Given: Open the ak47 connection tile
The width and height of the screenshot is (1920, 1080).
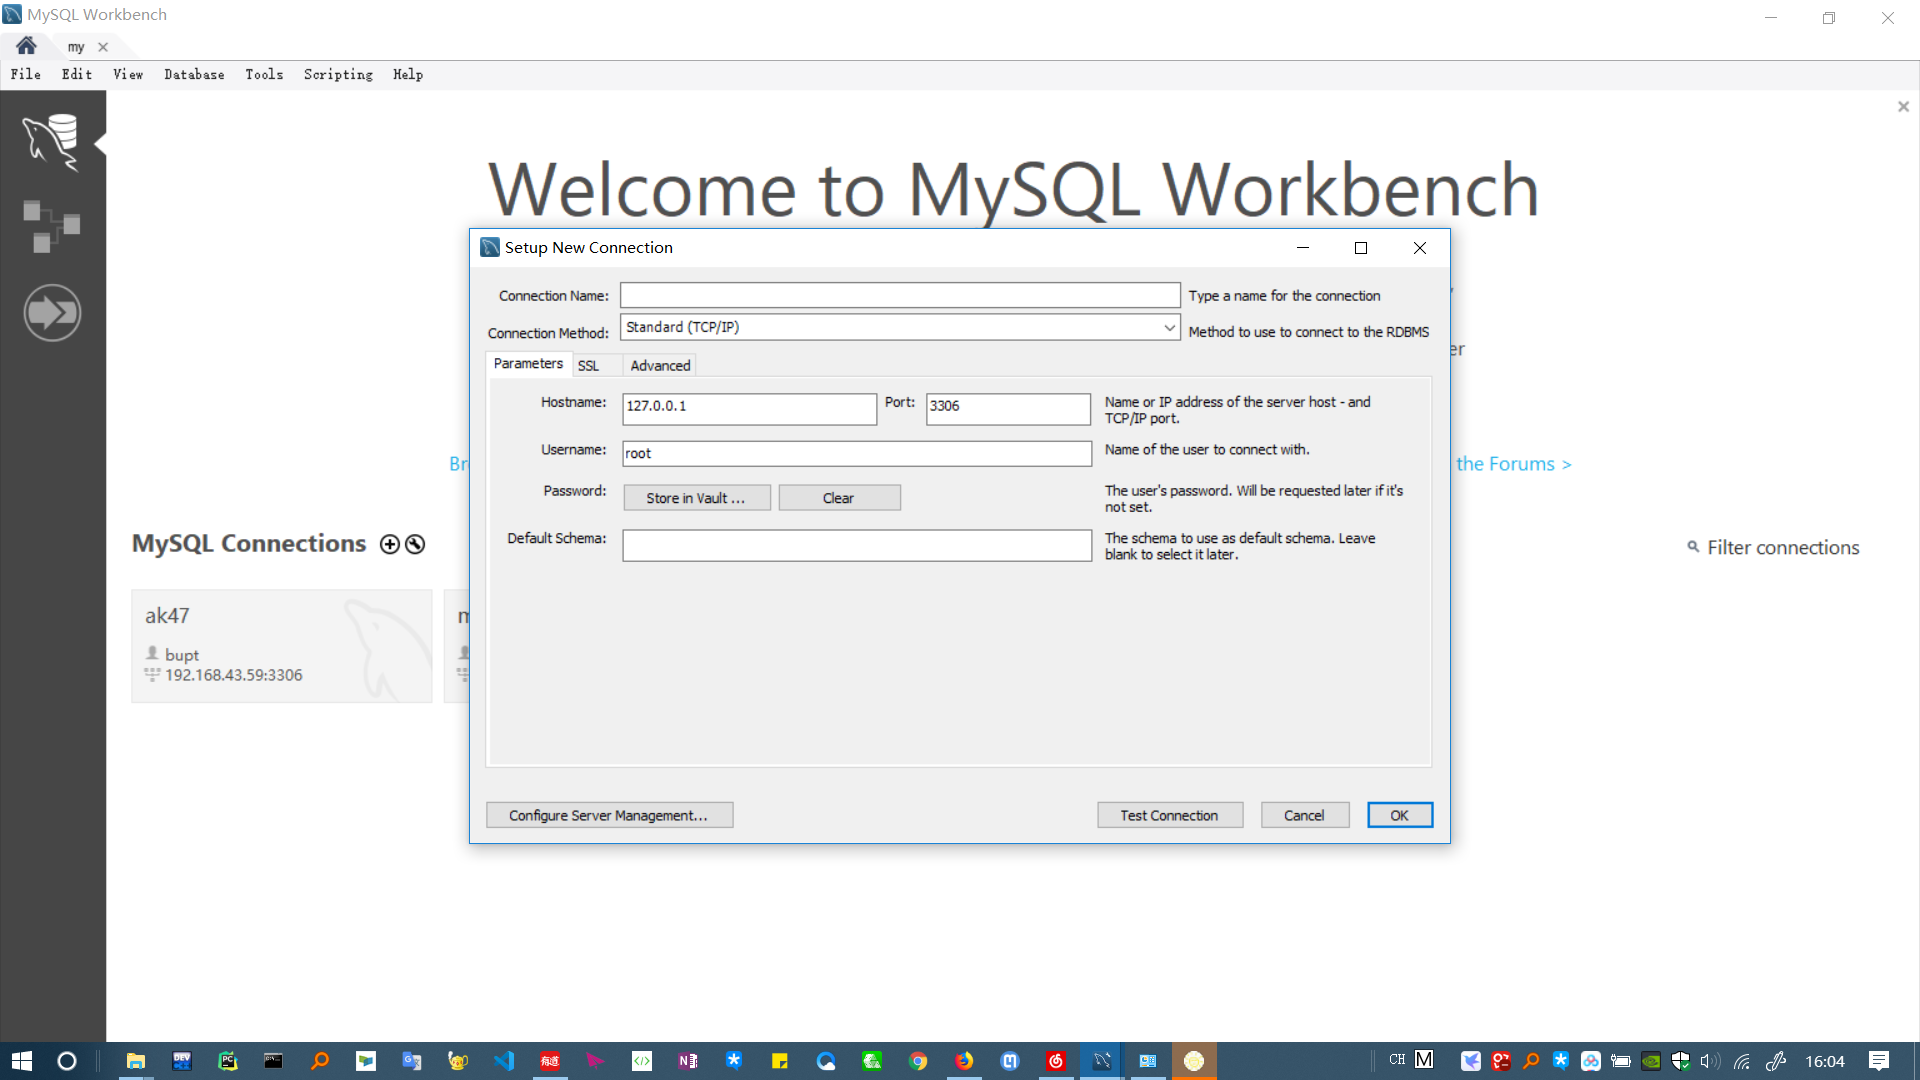Looking at the screenshot, I should click(281, 645).
